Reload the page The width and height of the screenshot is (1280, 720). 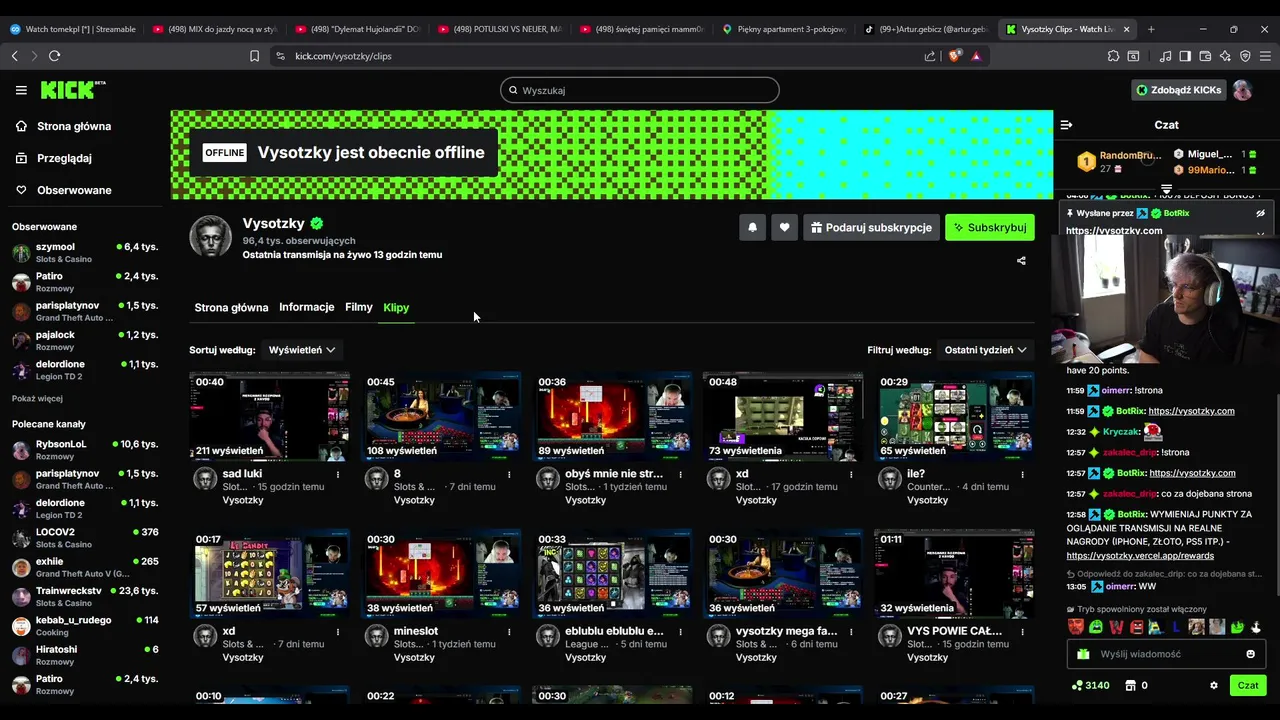[54, 56]
